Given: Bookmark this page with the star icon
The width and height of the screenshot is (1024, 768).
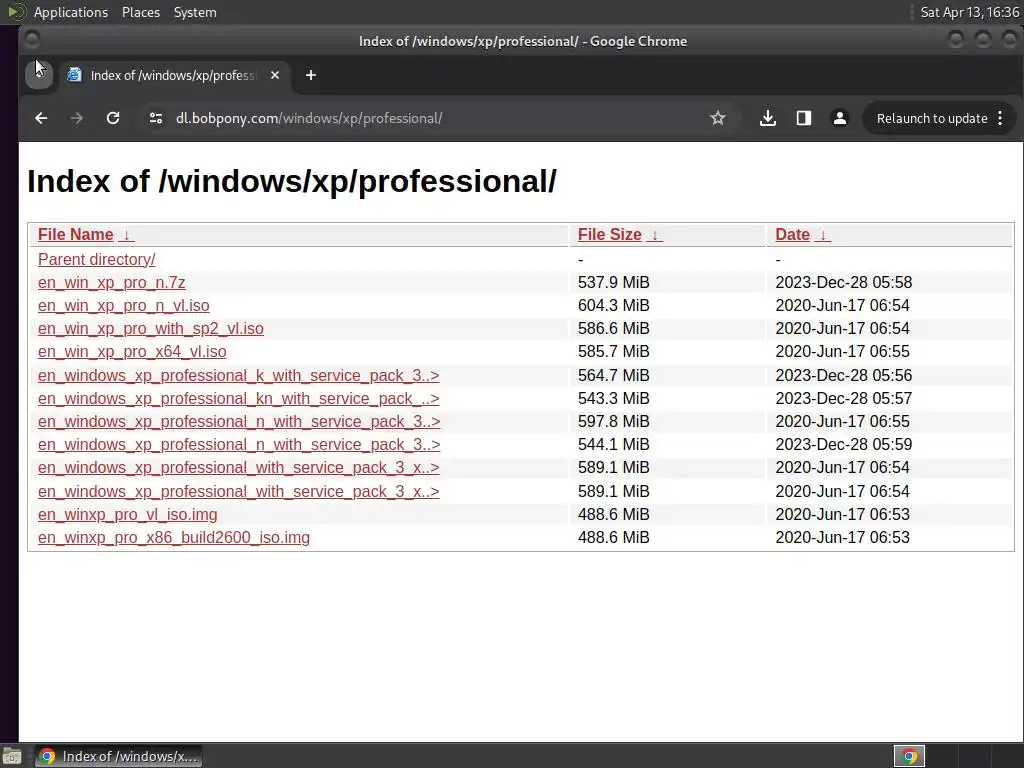Looking at the screenshot, I should (718, 118).
